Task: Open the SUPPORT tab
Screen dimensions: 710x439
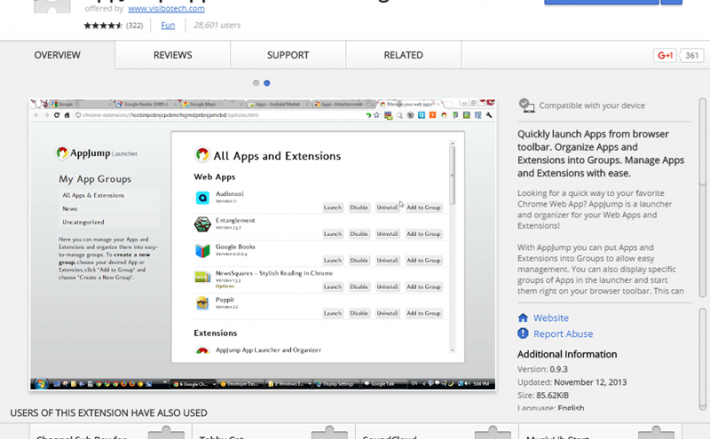Action: (x=288, y=55)
